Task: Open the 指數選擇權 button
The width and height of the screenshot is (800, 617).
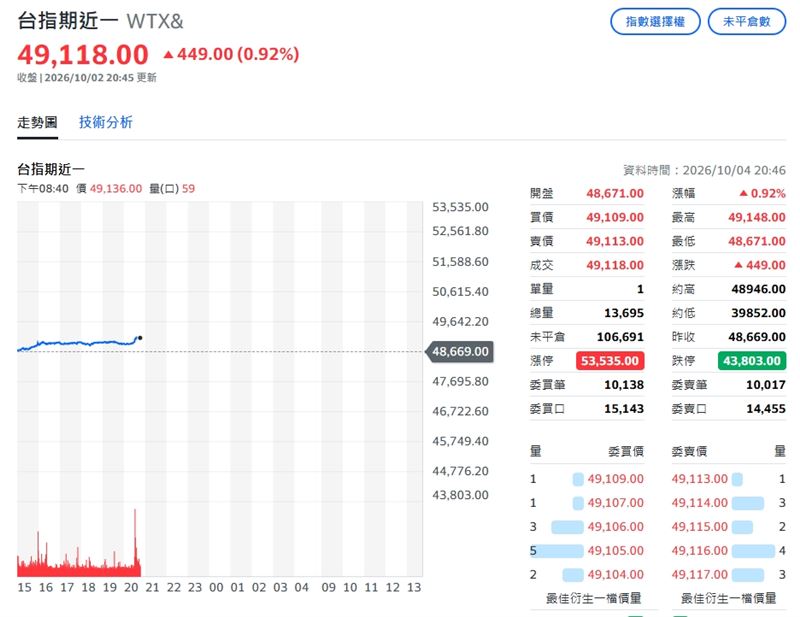Action: point(655,21)
